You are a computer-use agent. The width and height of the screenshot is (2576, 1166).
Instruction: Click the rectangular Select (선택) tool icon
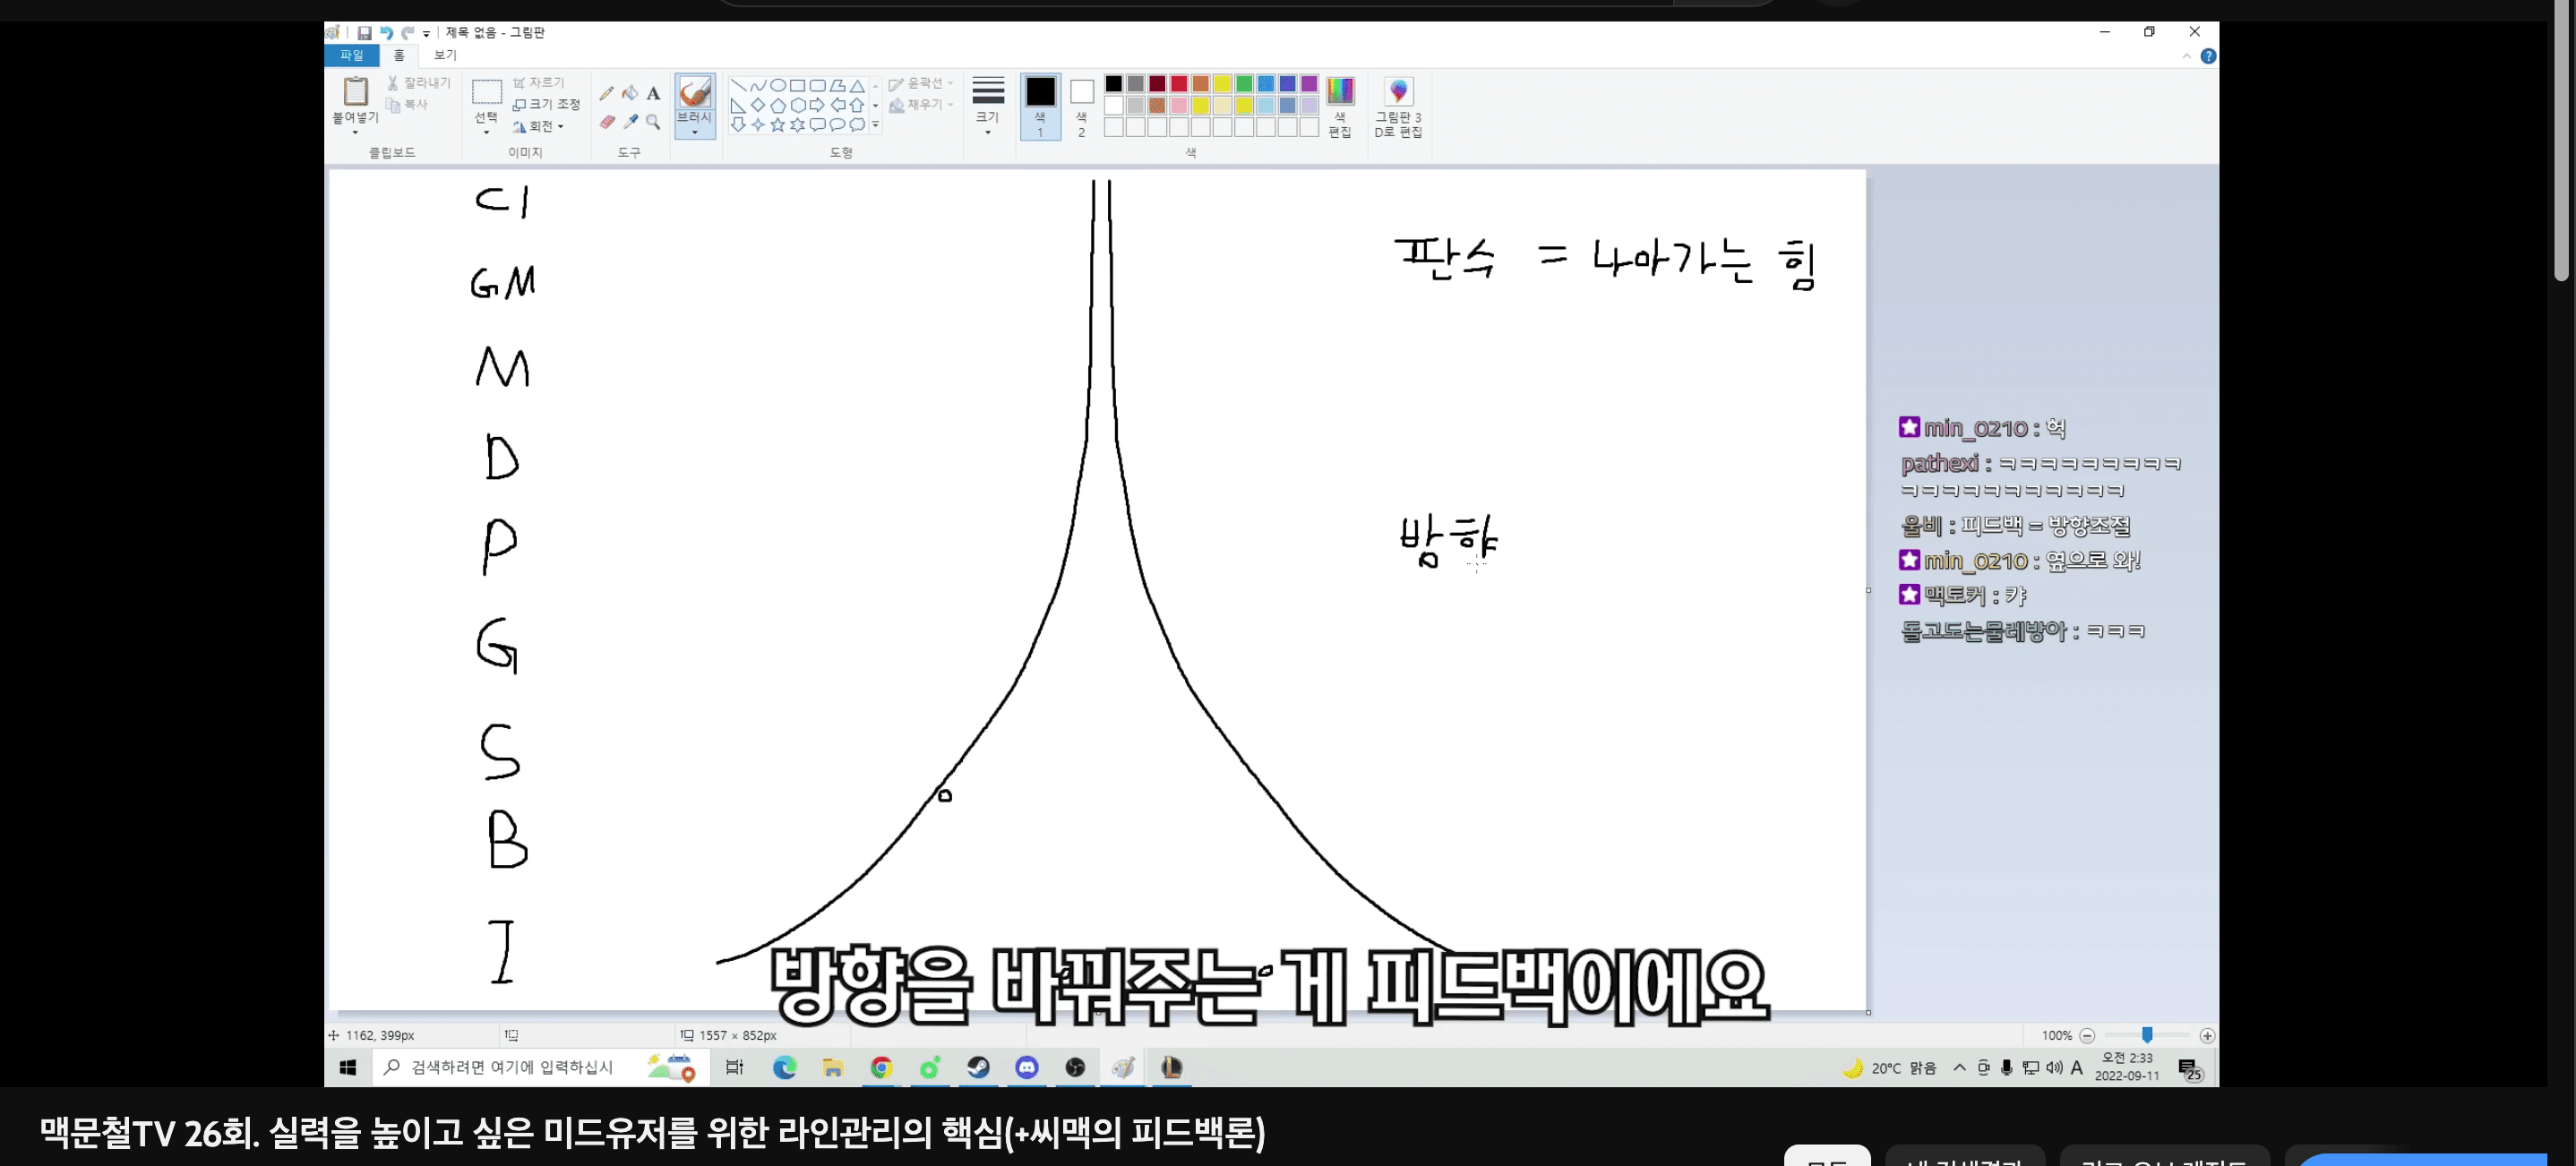click(x=486, y=92)
